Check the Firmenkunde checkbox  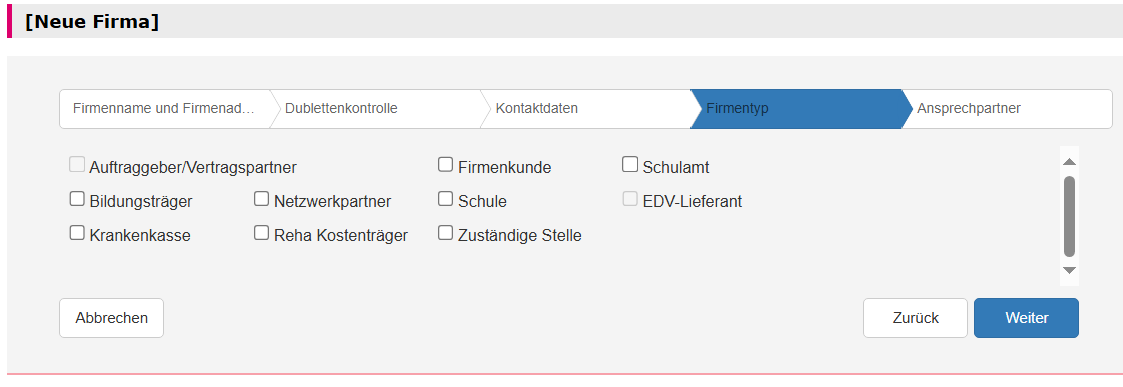pos(445,165)
